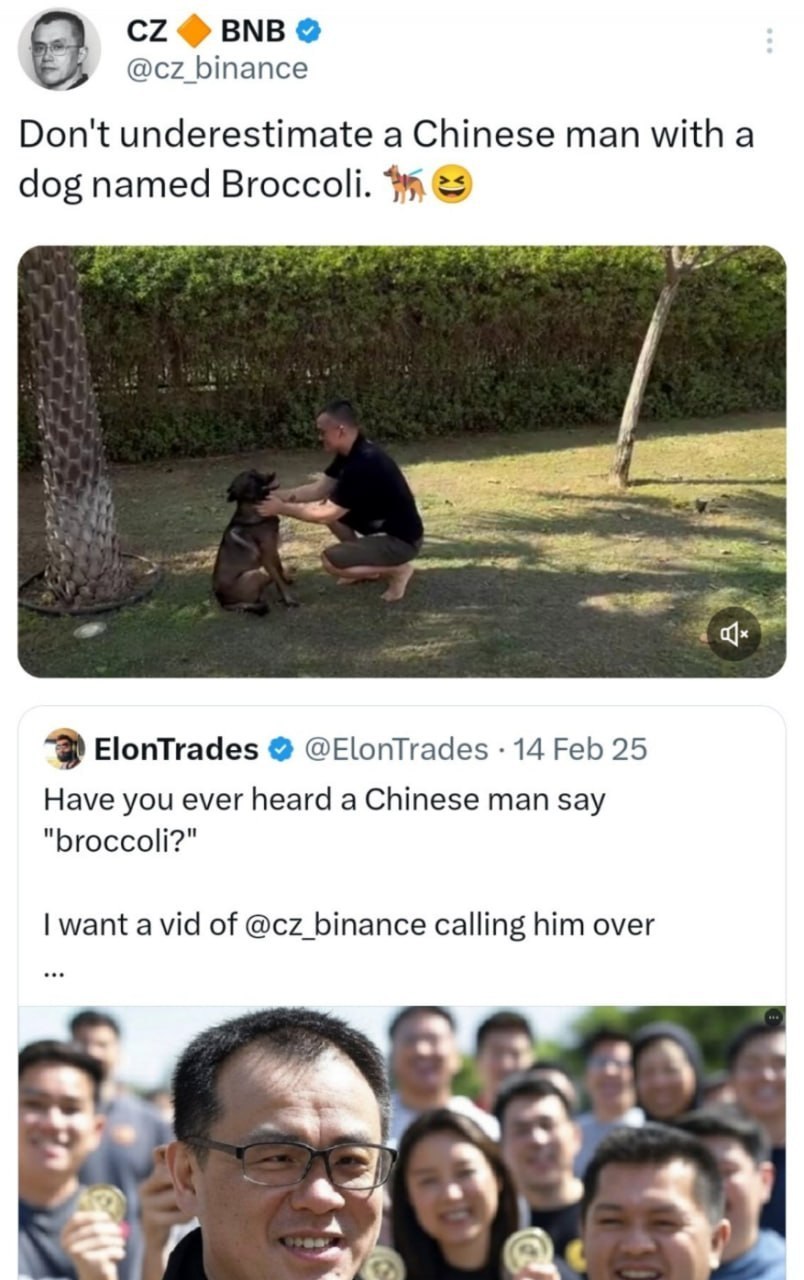The height and width of the screenshot is (1280, 804).
Task: Open the three-dot more options menu
Action: coord(769,41)
